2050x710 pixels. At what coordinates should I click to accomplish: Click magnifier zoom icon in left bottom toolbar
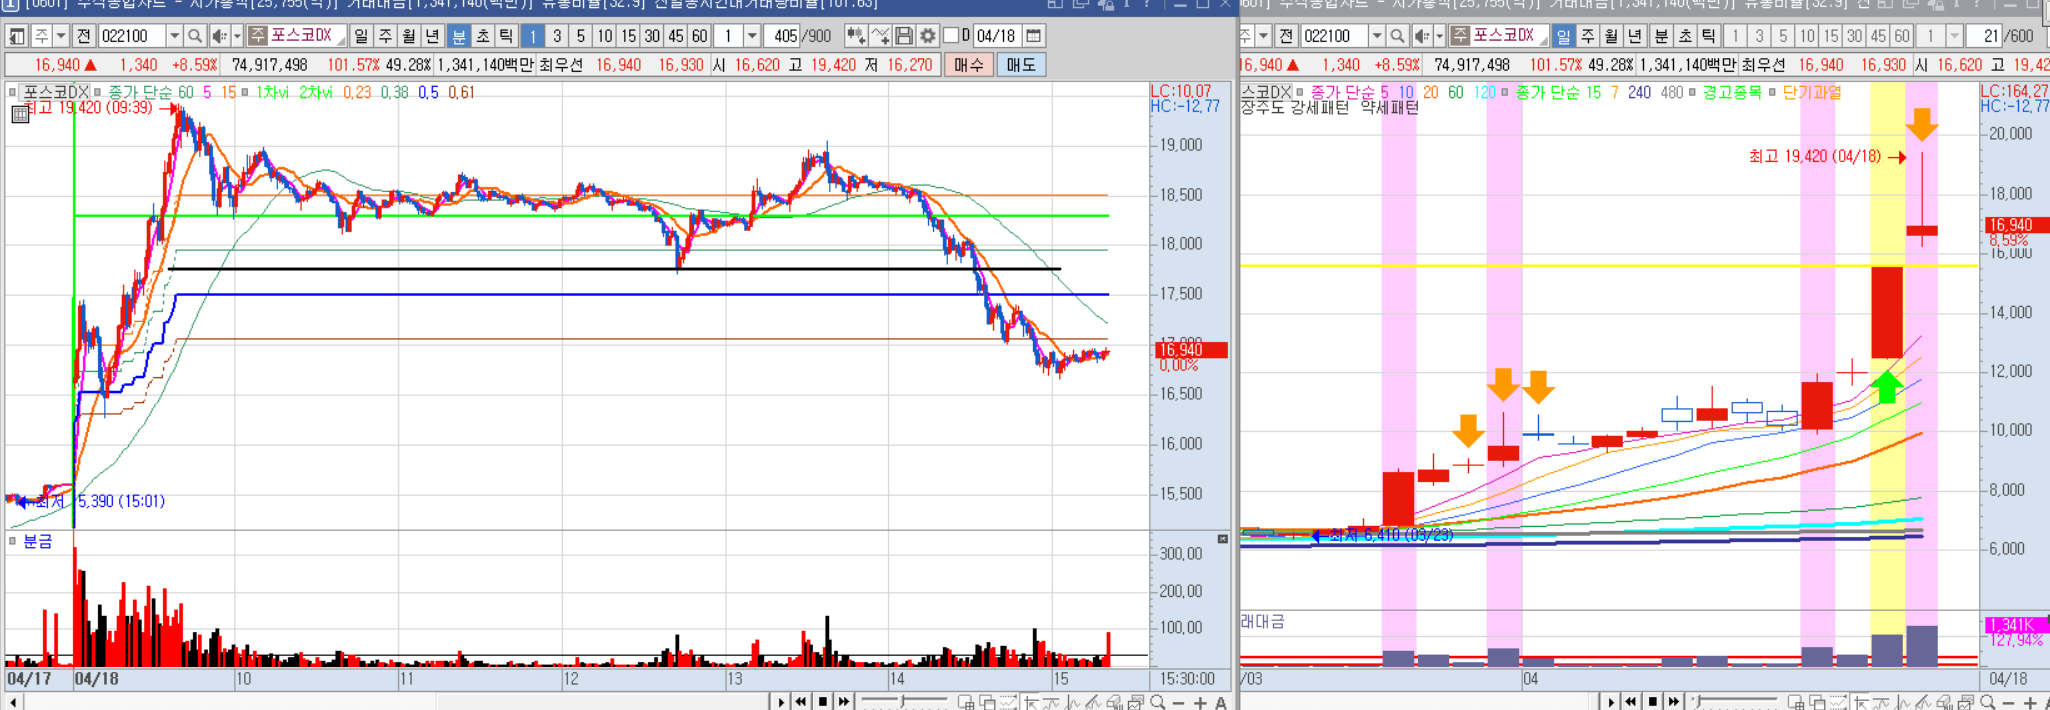click(x=1157, y=702)
